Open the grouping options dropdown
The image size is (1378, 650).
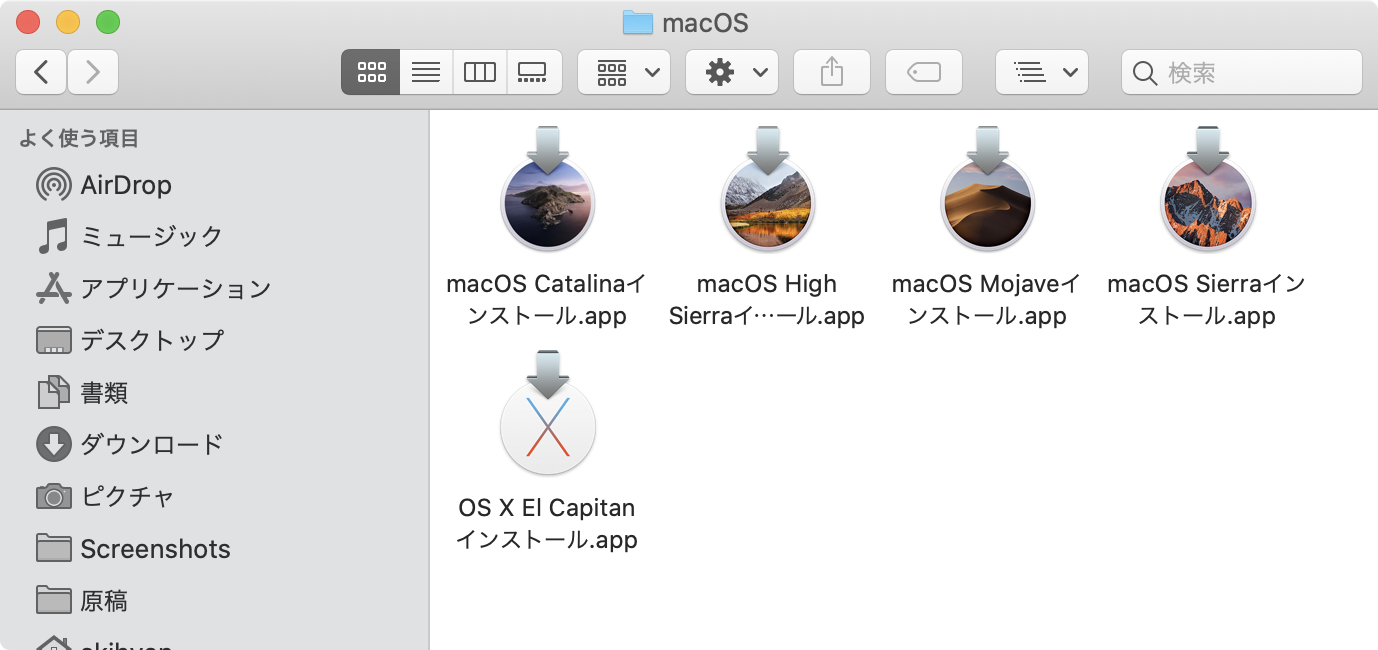pyautogui.click(x=623, y=71)
